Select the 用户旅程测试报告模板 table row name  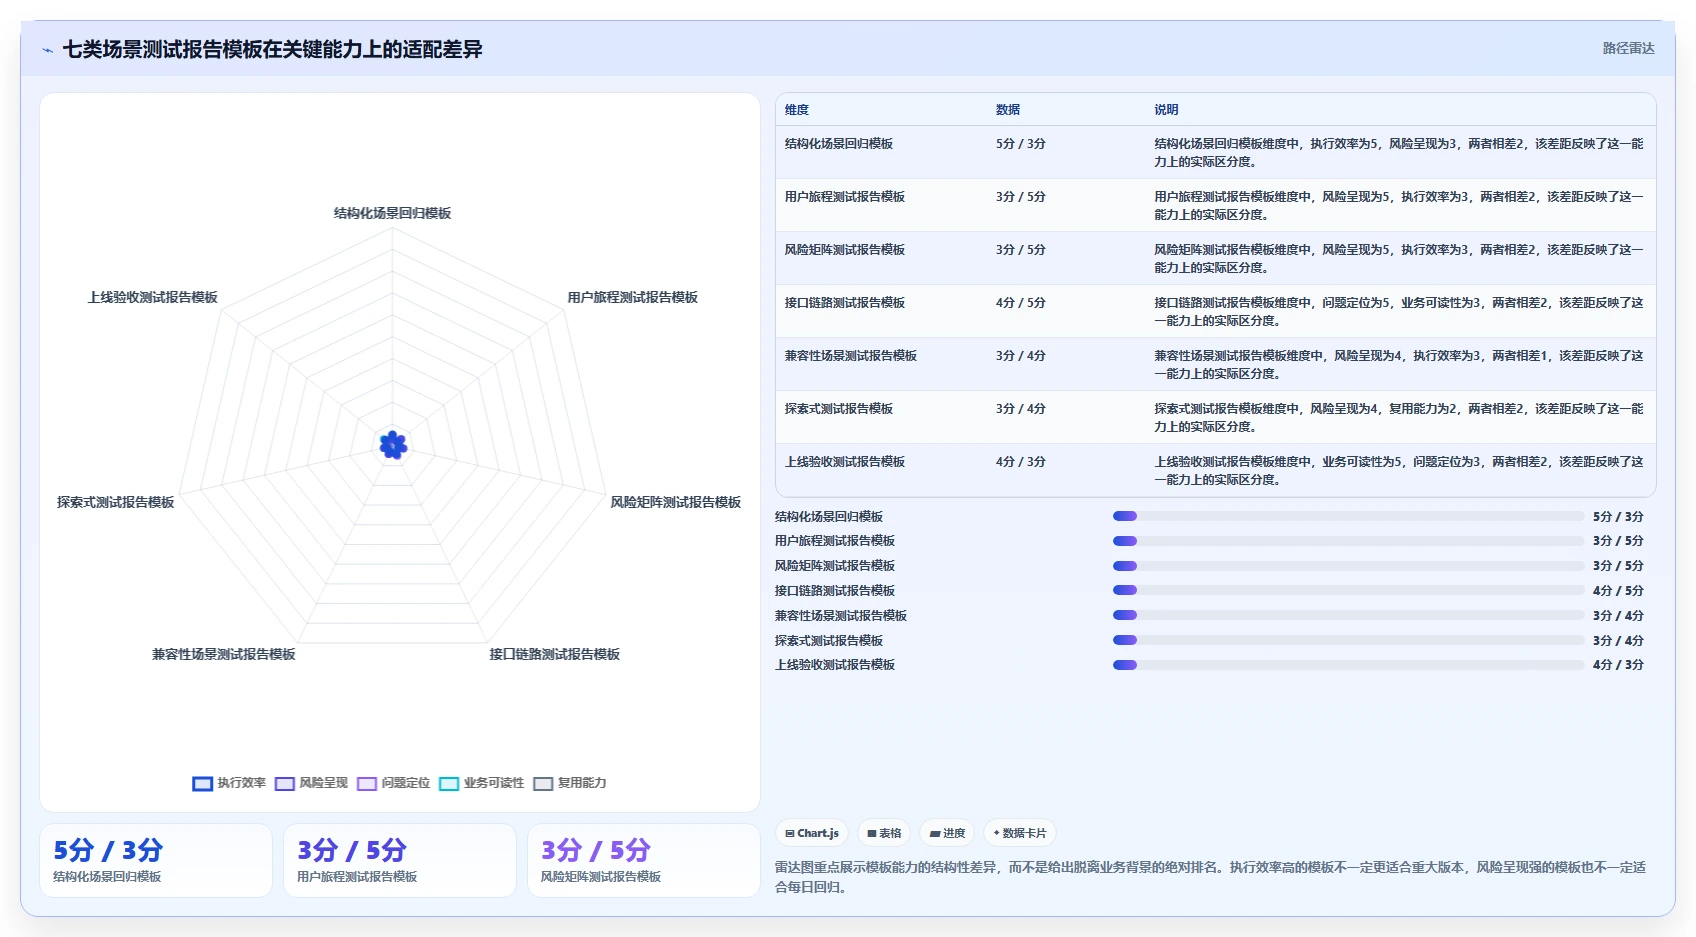coord(845,197)
